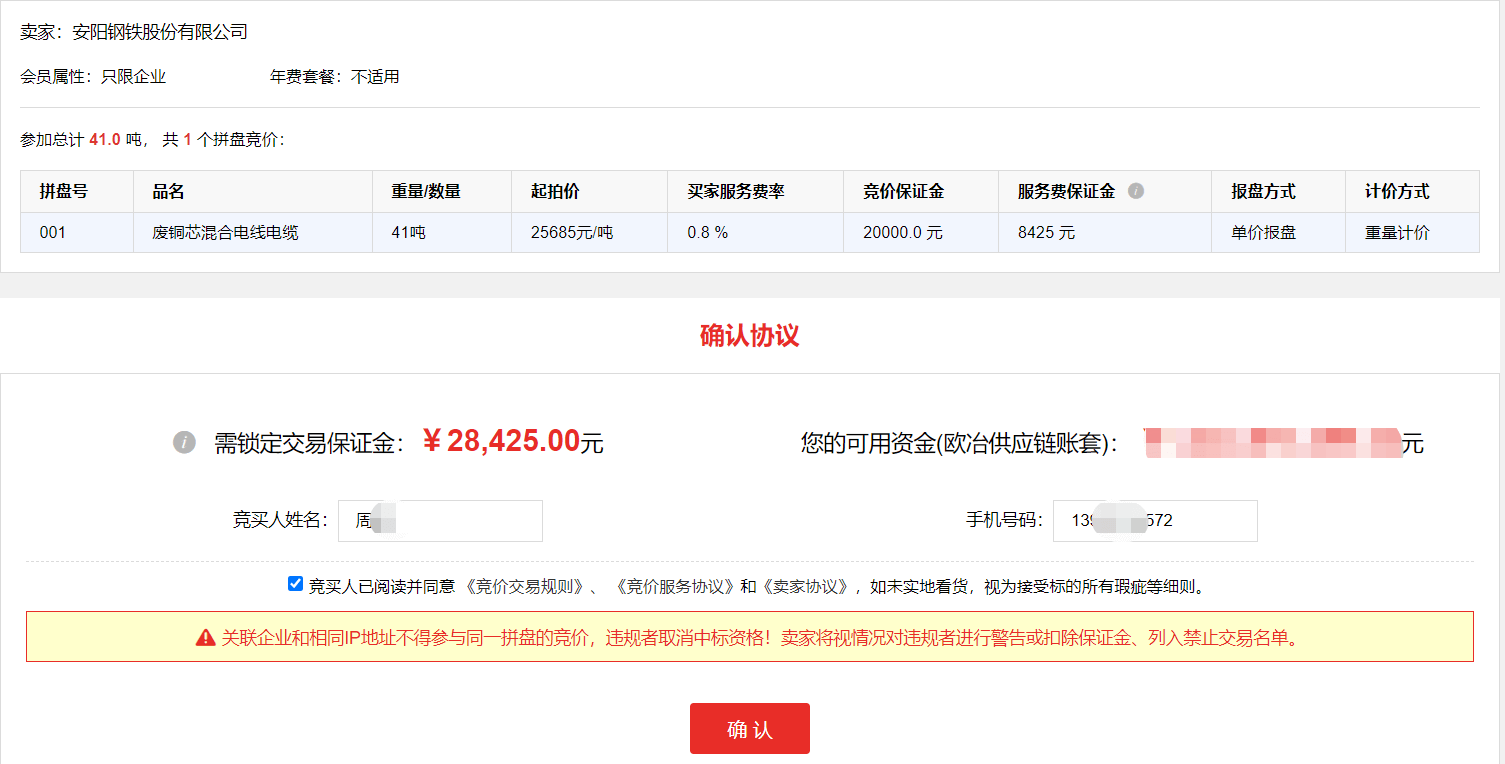Click the 重量计价 cell
1505x764 pixels.
click(1397, 233)
